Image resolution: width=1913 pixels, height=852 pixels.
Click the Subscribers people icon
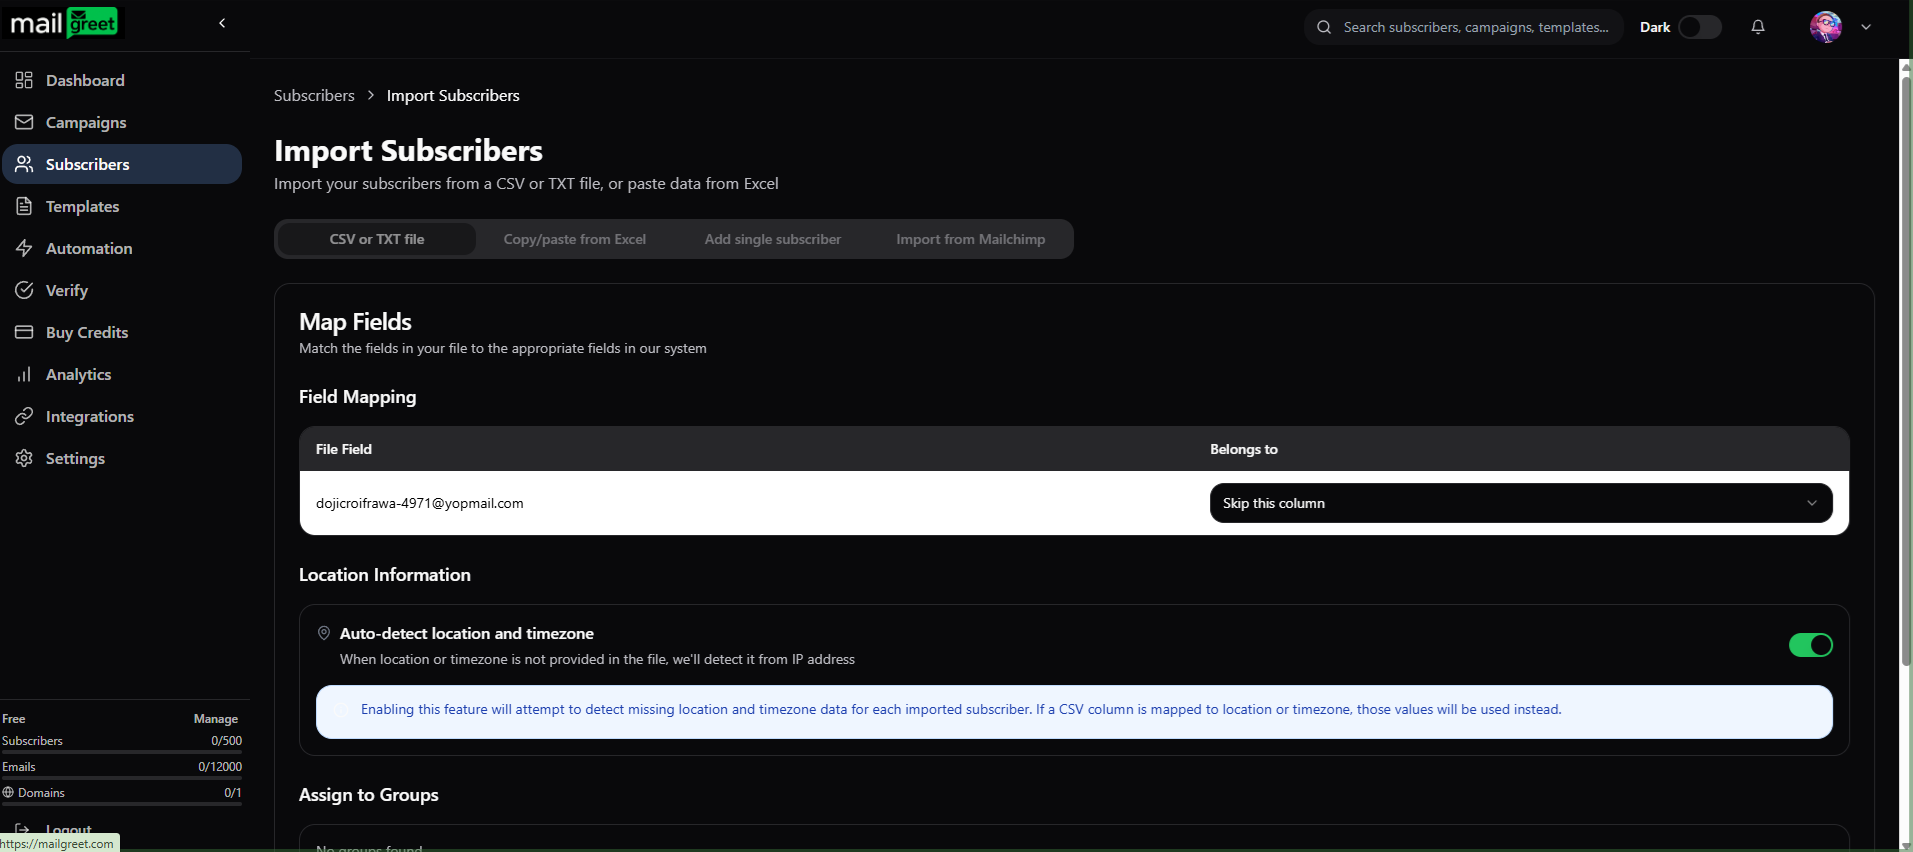pos(24,164)
